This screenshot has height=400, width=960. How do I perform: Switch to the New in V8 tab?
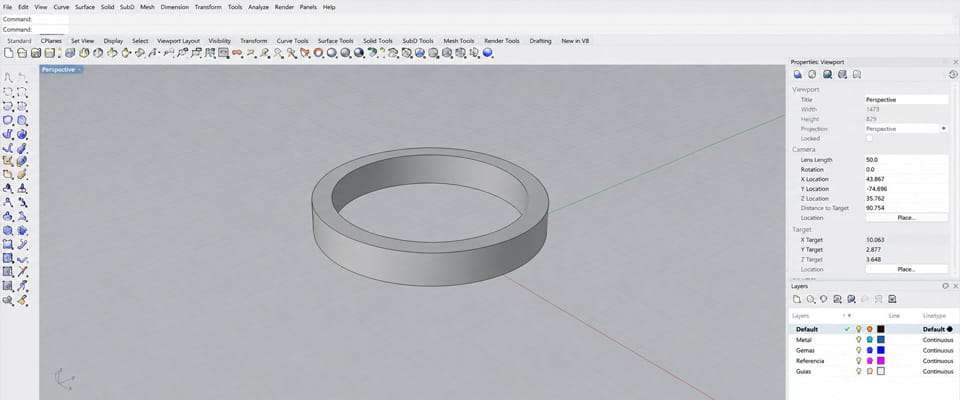pos(575,41)
